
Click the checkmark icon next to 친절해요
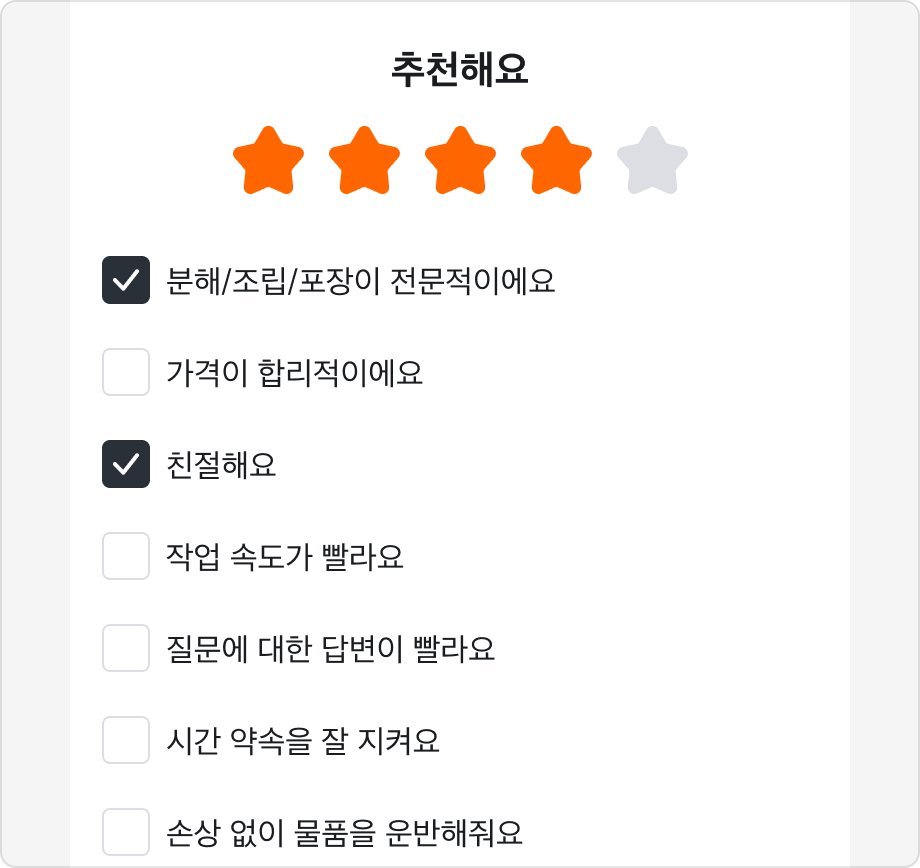point(125,464)
